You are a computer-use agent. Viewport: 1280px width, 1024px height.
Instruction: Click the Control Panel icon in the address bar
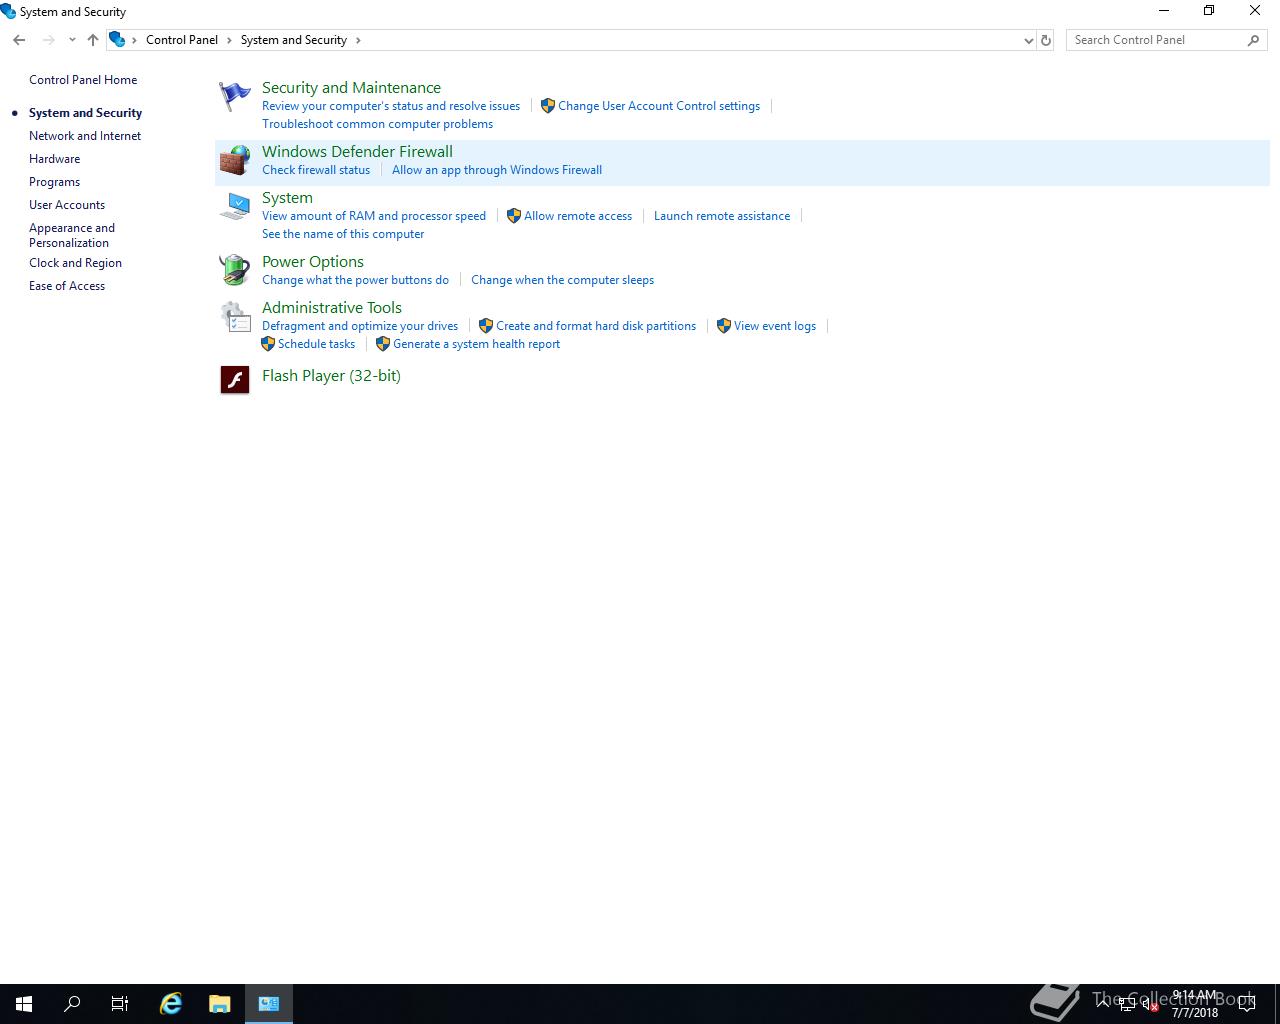coord(117,40)
